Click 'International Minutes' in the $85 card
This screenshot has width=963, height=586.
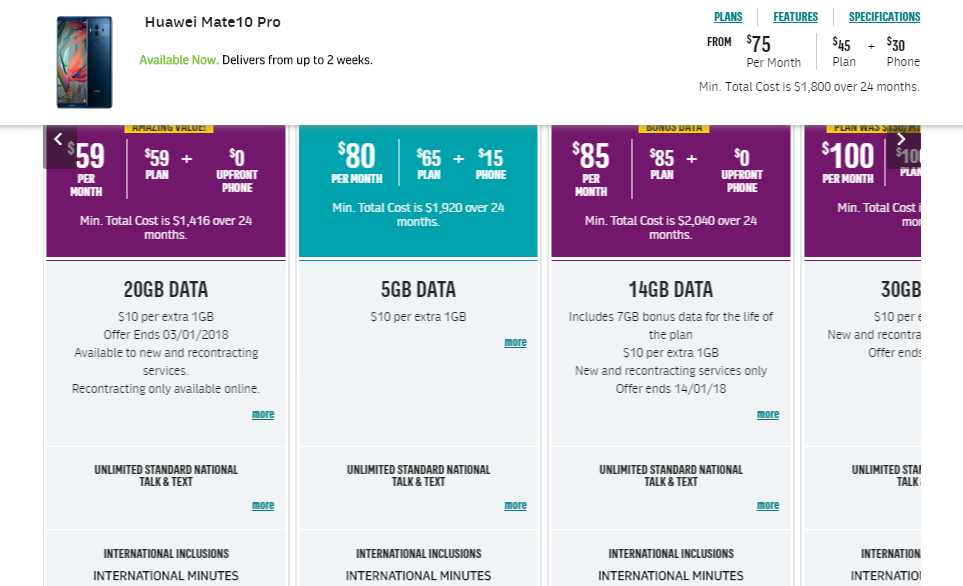coord(671,576)
